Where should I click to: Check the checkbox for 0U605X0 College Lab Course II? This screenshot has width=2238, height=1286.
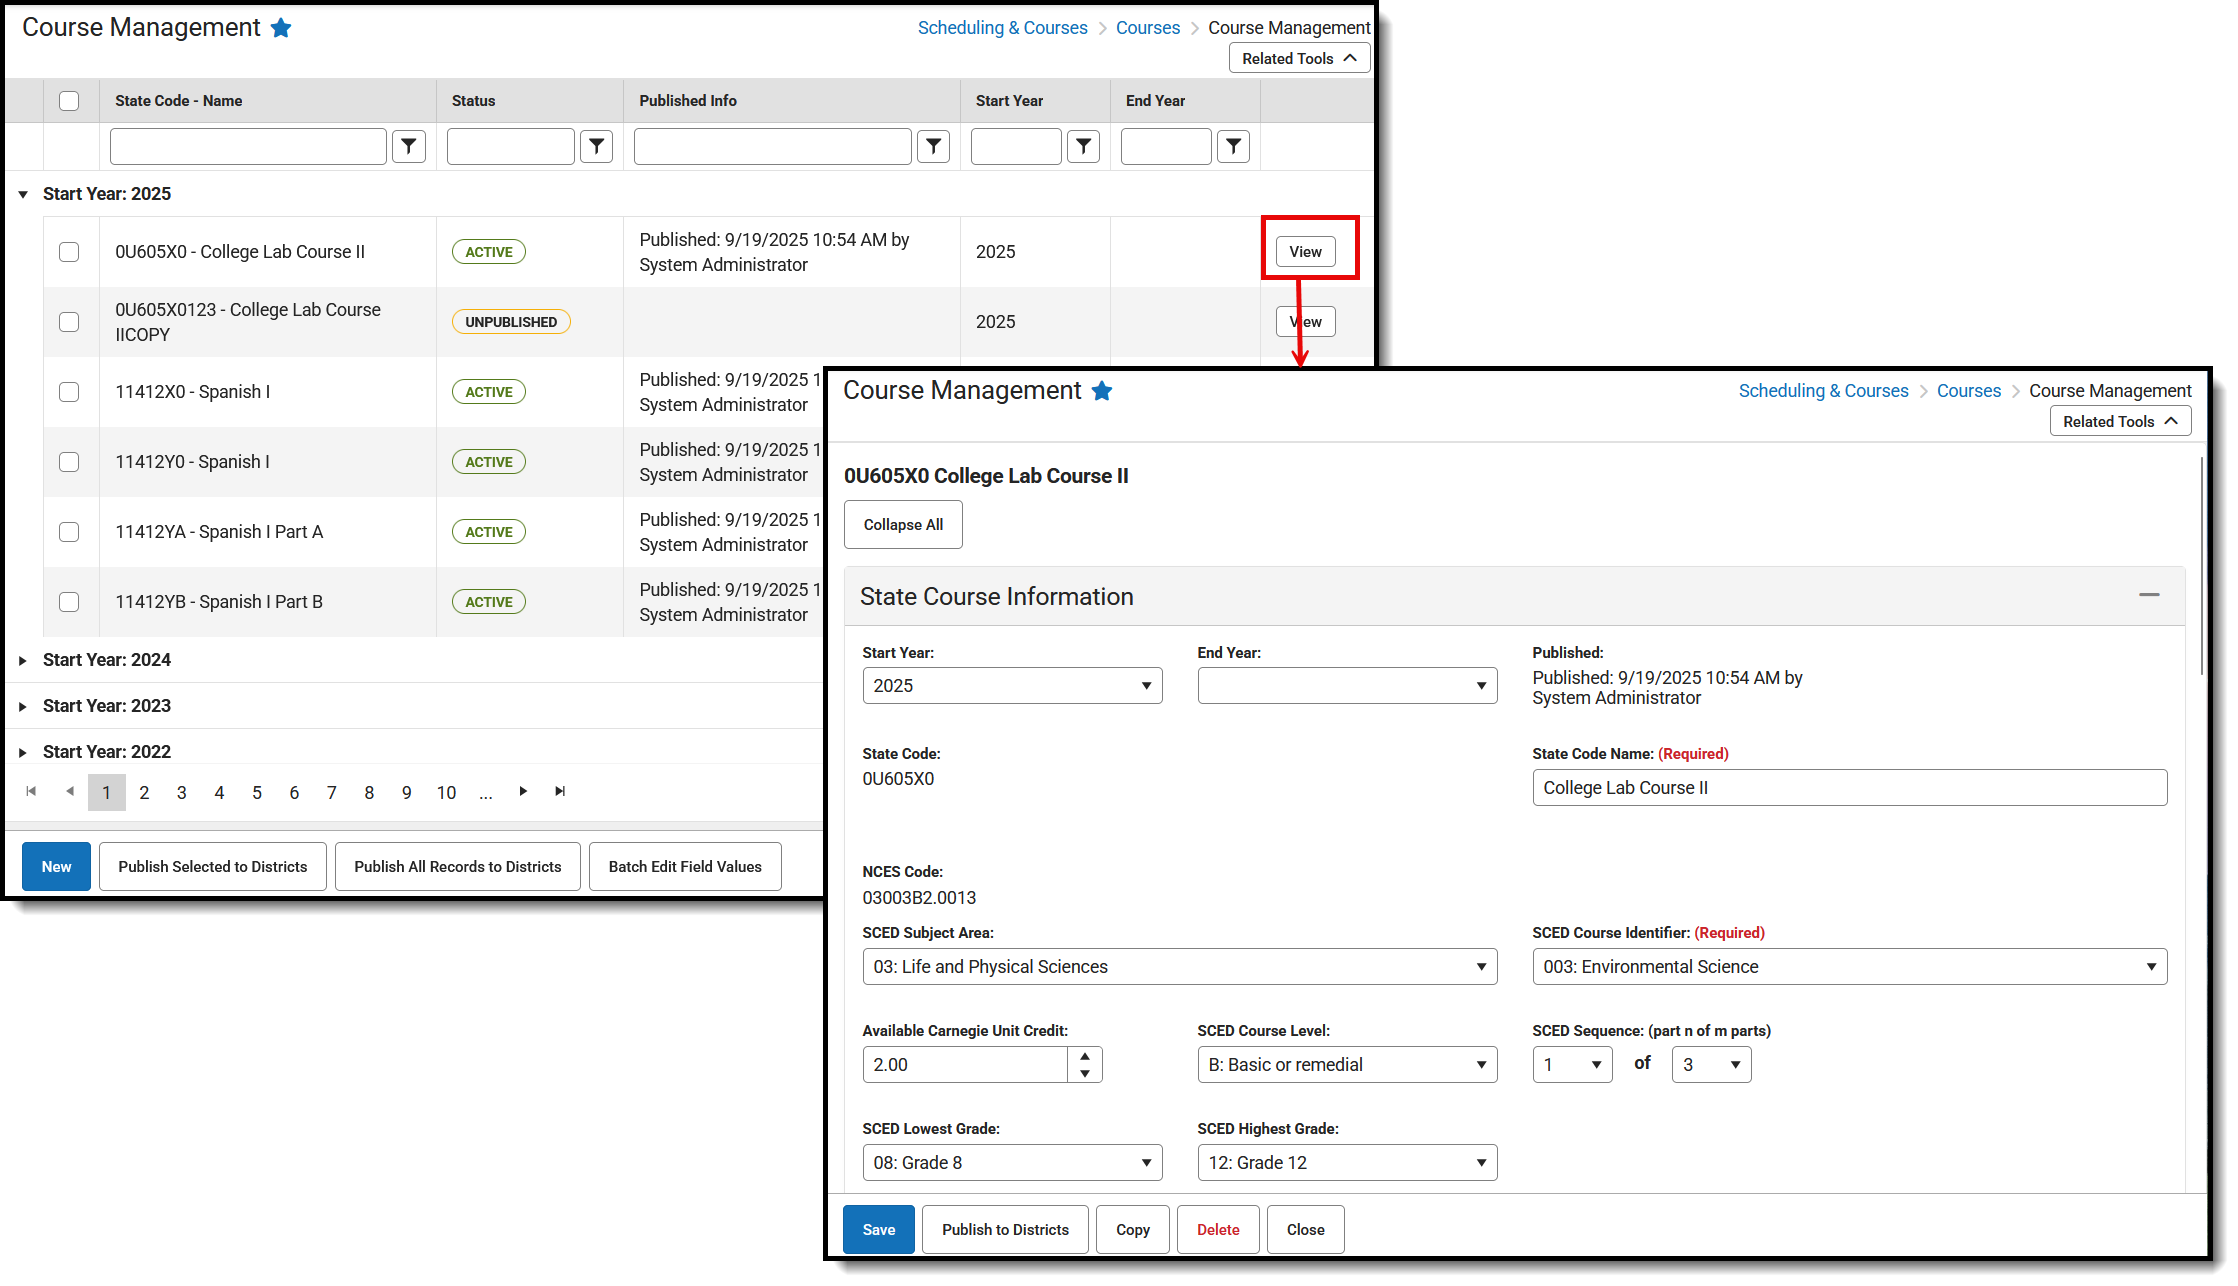pos(69,252)
